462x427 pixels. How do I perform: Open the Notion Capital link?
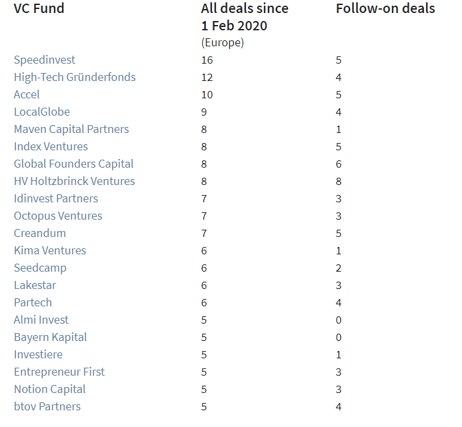pos(50,389)
